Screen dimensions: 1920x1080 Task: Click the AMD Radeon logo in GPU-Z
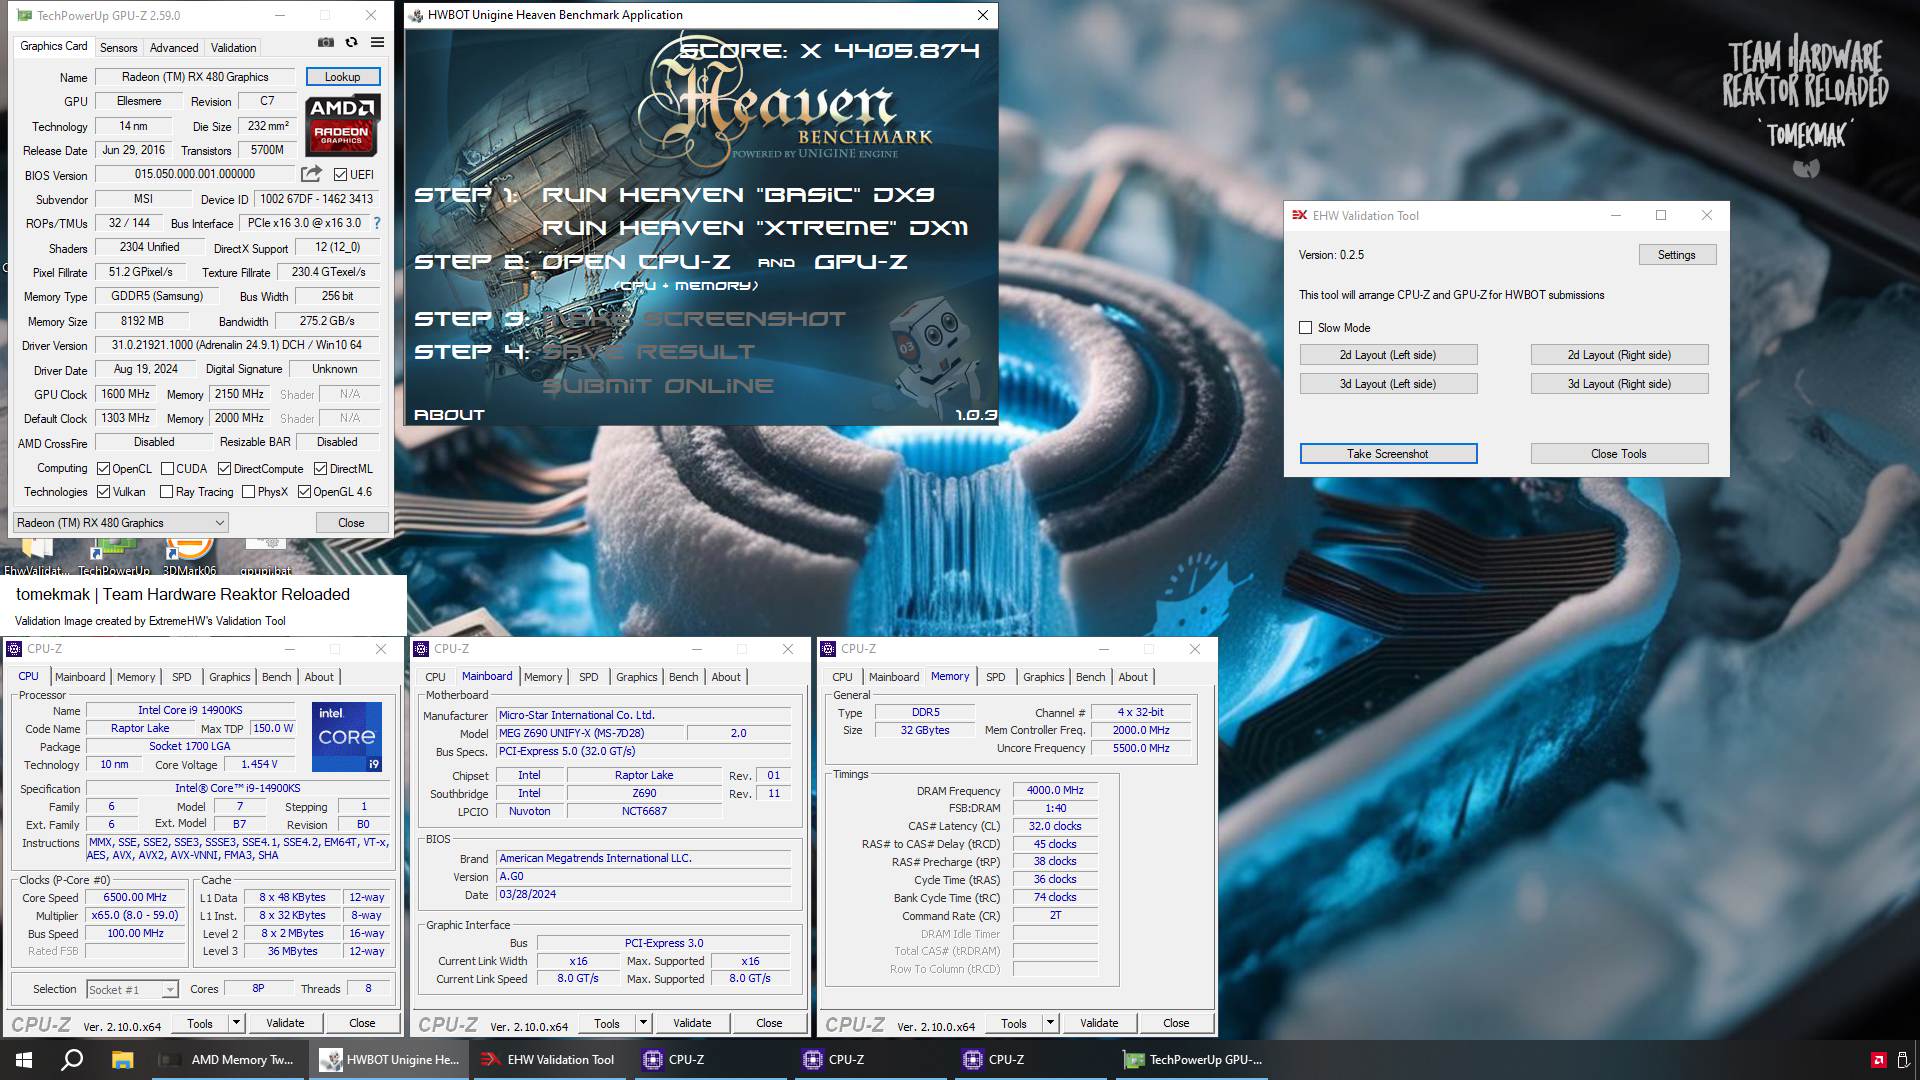pyautogui.click(x=342, y=126)
